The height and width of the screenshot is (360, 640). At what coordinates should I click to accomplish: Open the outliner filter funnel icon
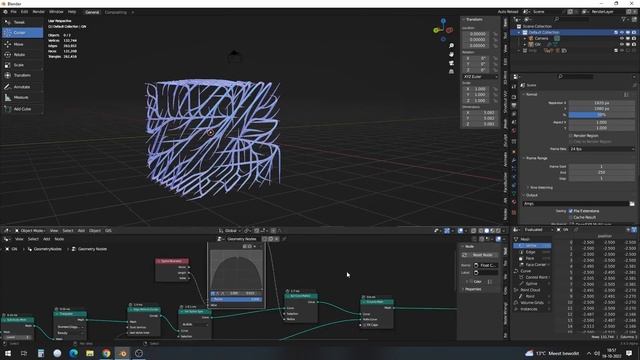(x=624, y=19)
